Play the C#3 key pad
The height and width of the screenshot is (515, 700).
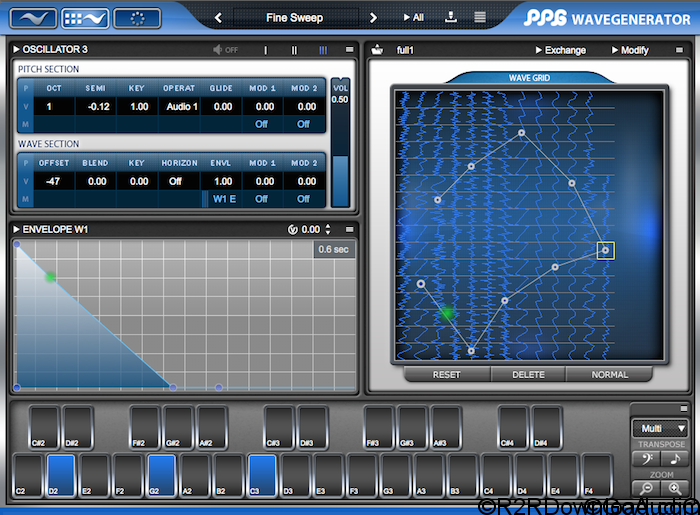pyautogui.click(x=279, y=427)
